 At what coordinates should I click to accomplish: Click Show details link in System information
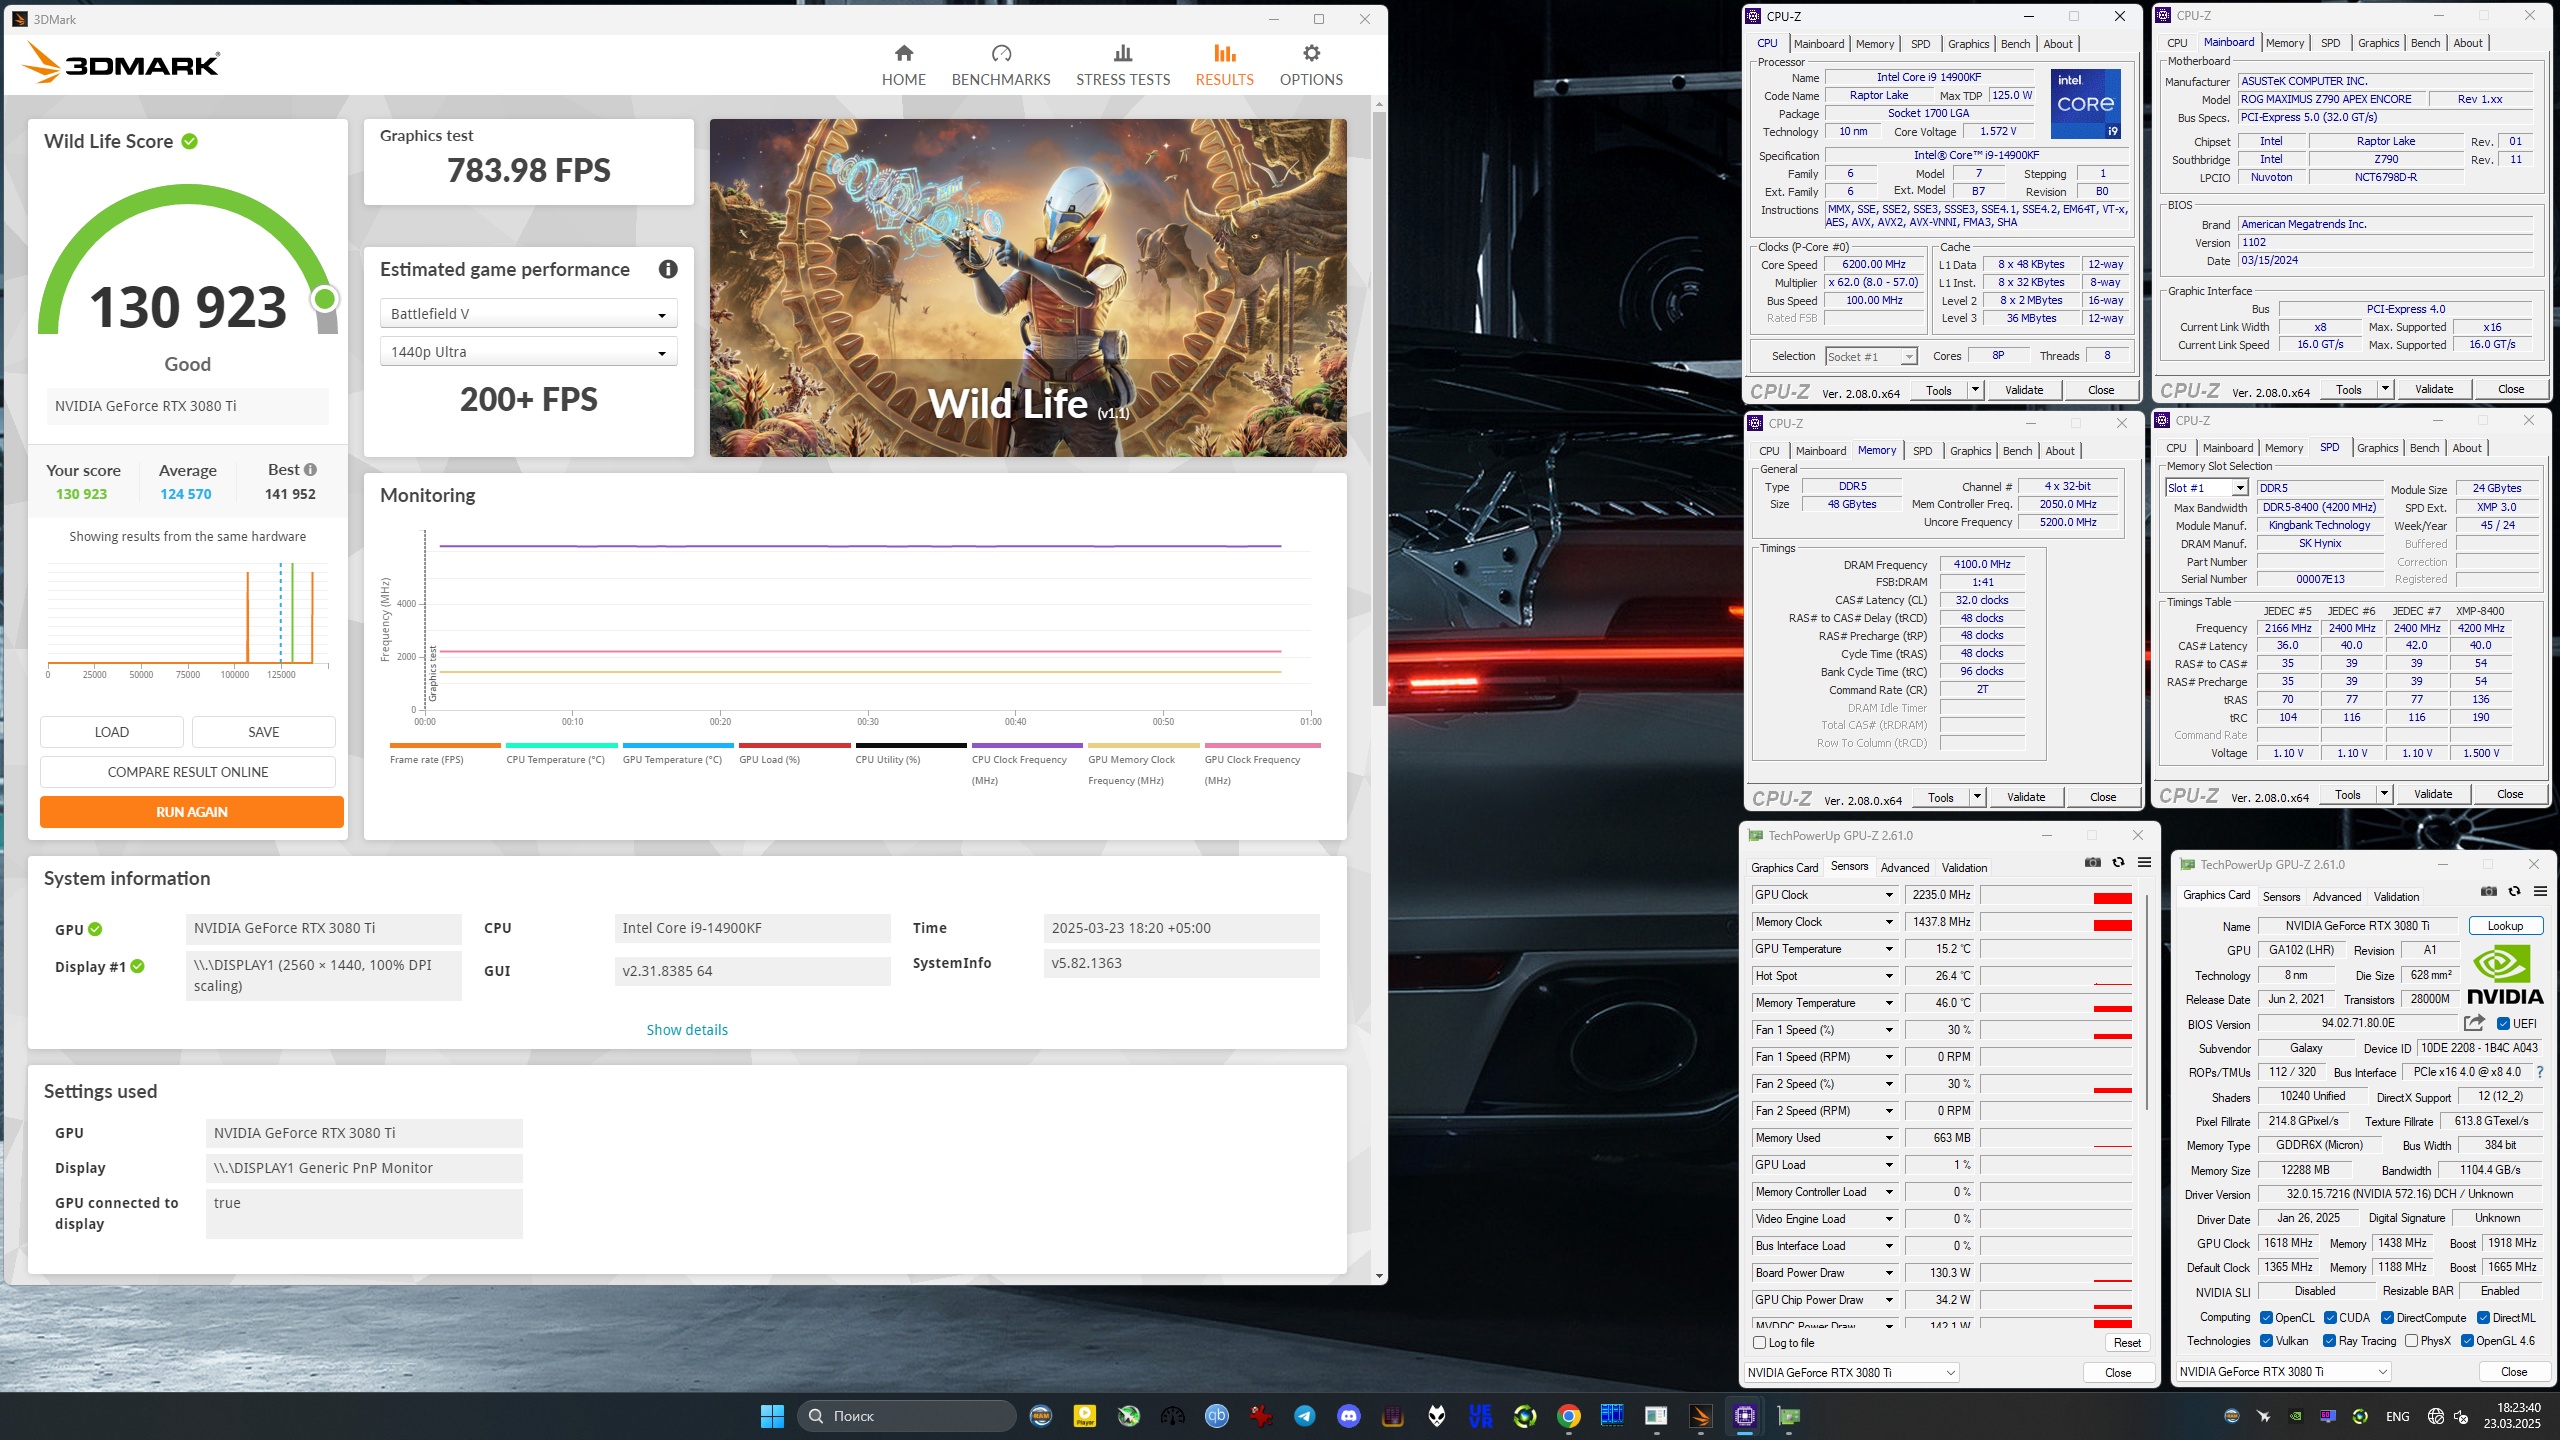coord(687,1030)
